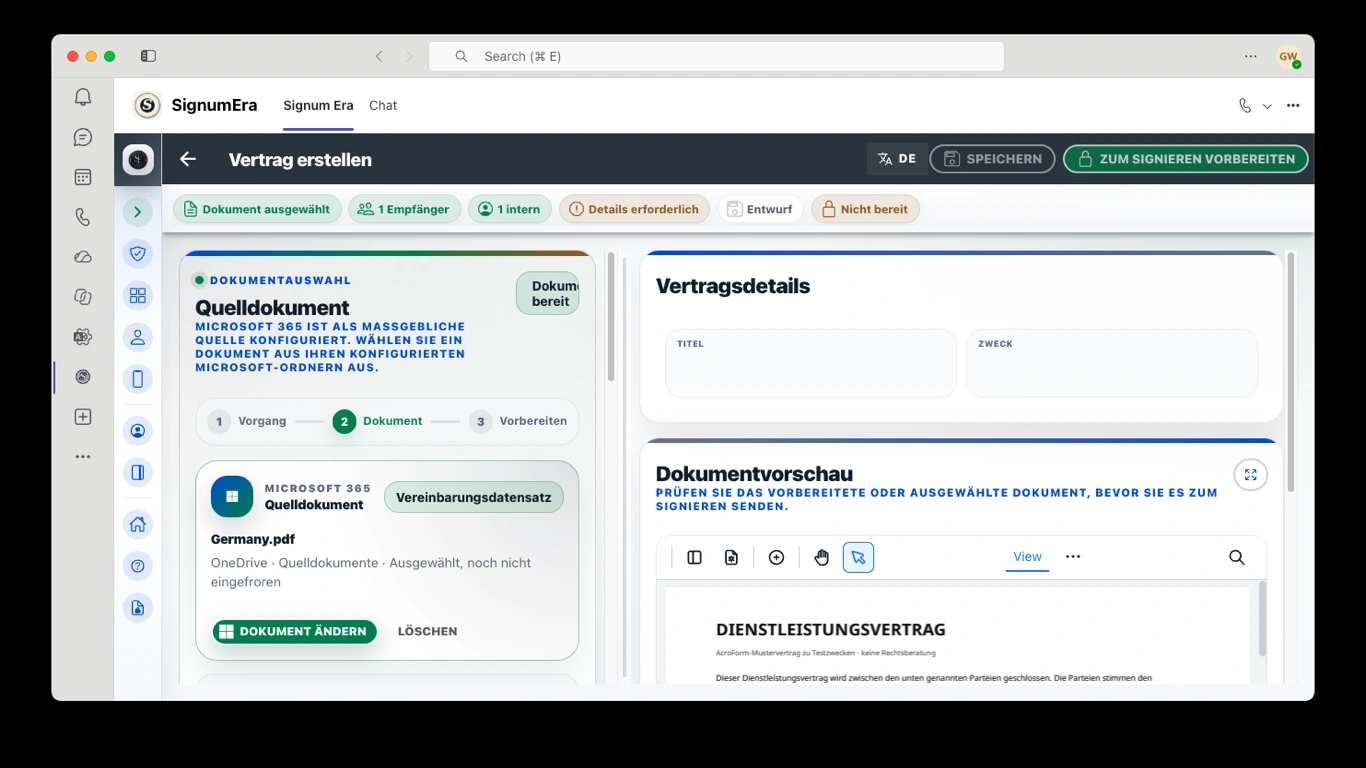The height and width of the screenshot is (768, 1366).
Task: Go back with the arrow beside Vertrag erstellen
Action: (188, 159)
